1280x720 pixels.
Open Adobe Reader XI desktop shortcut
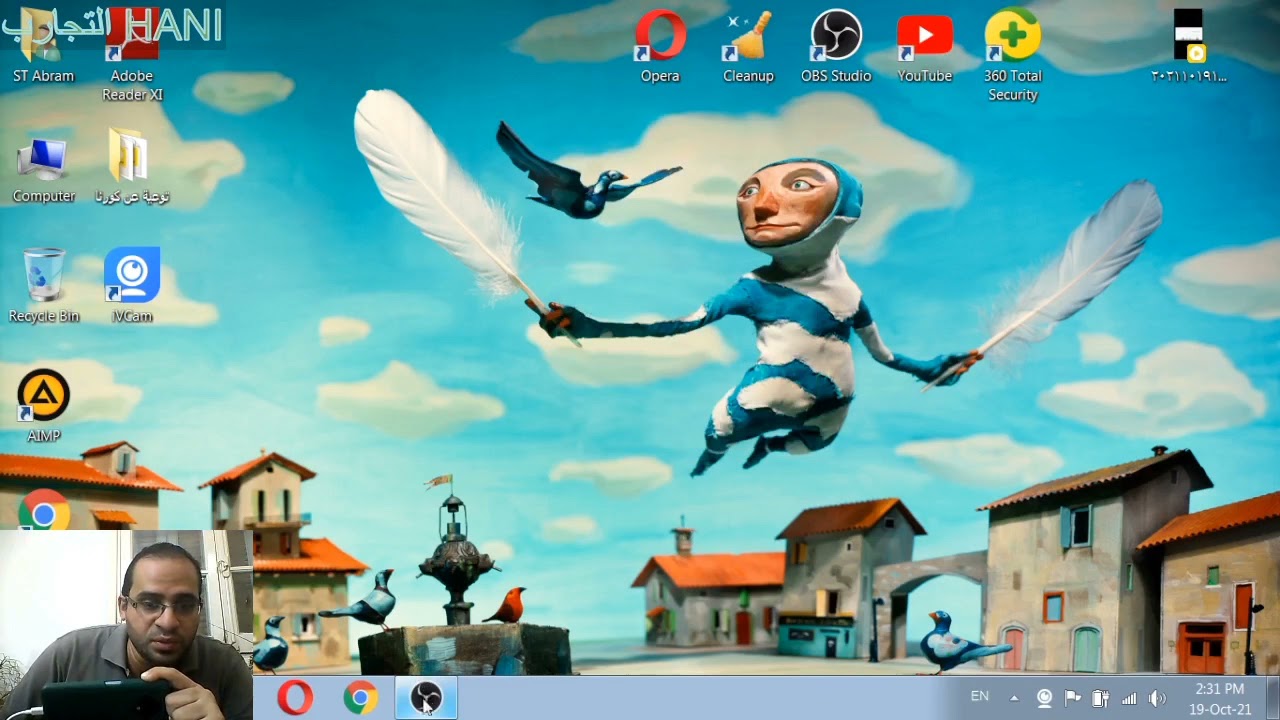click(132, 55)
